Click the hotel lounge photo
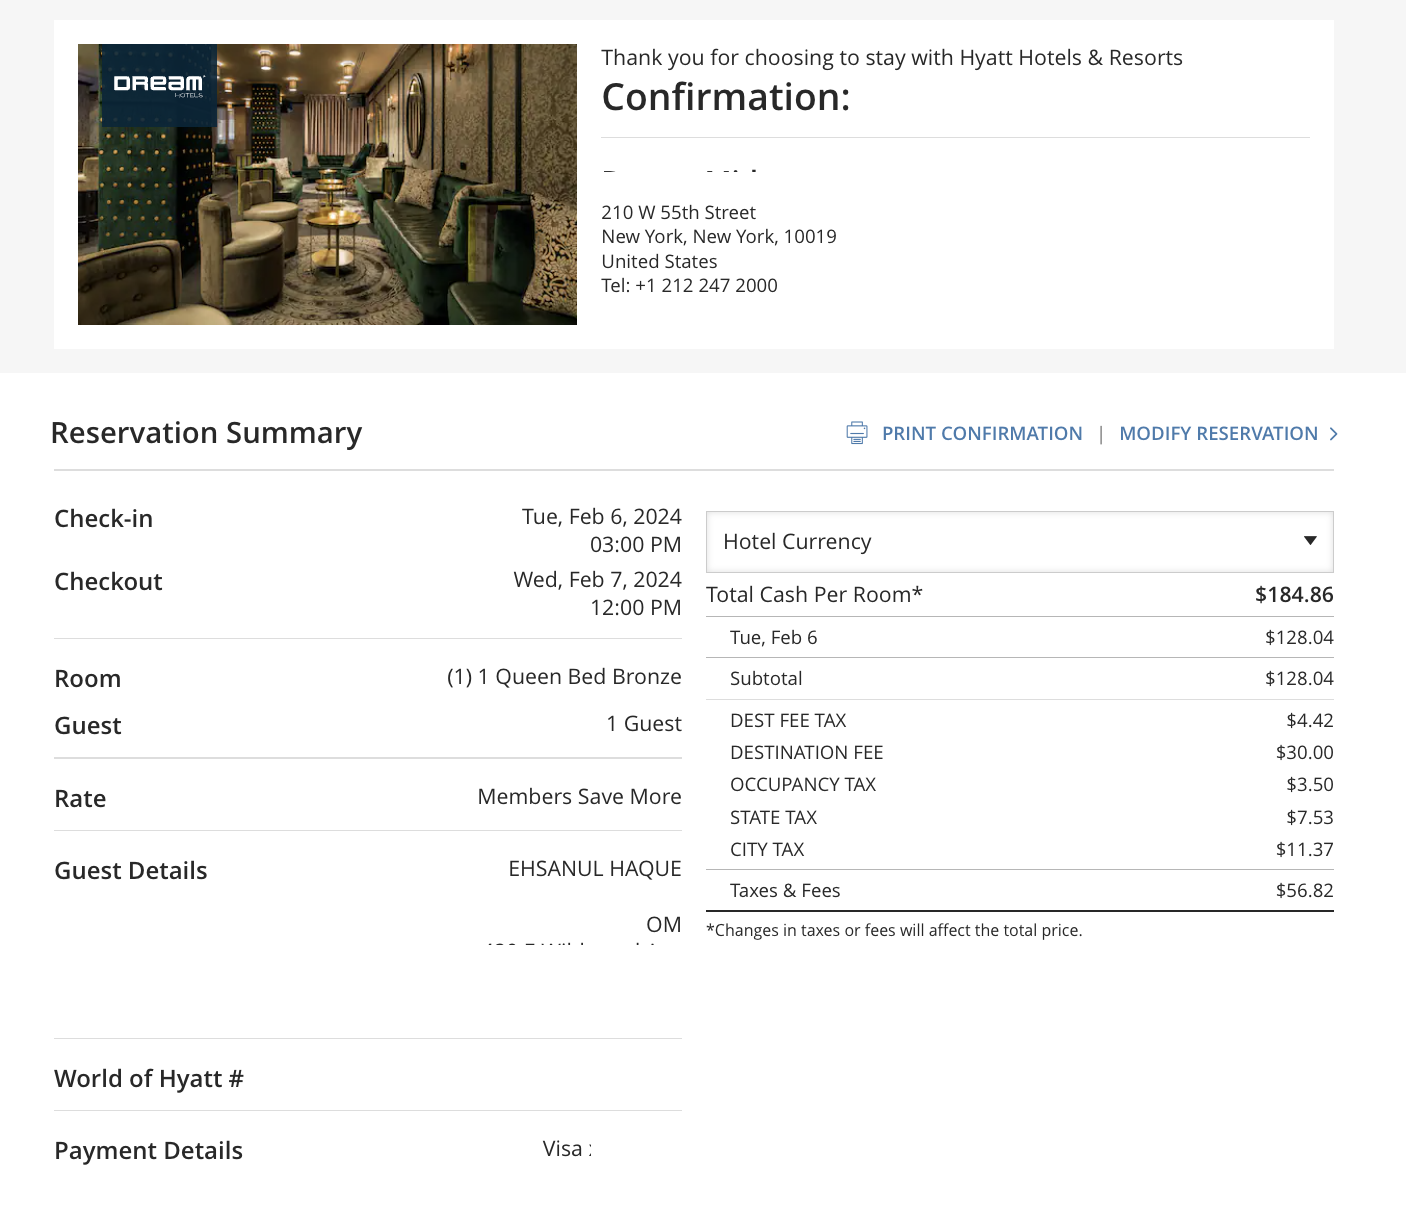Viewport: 1406px width, 1218px height. (x=327, y=184)
